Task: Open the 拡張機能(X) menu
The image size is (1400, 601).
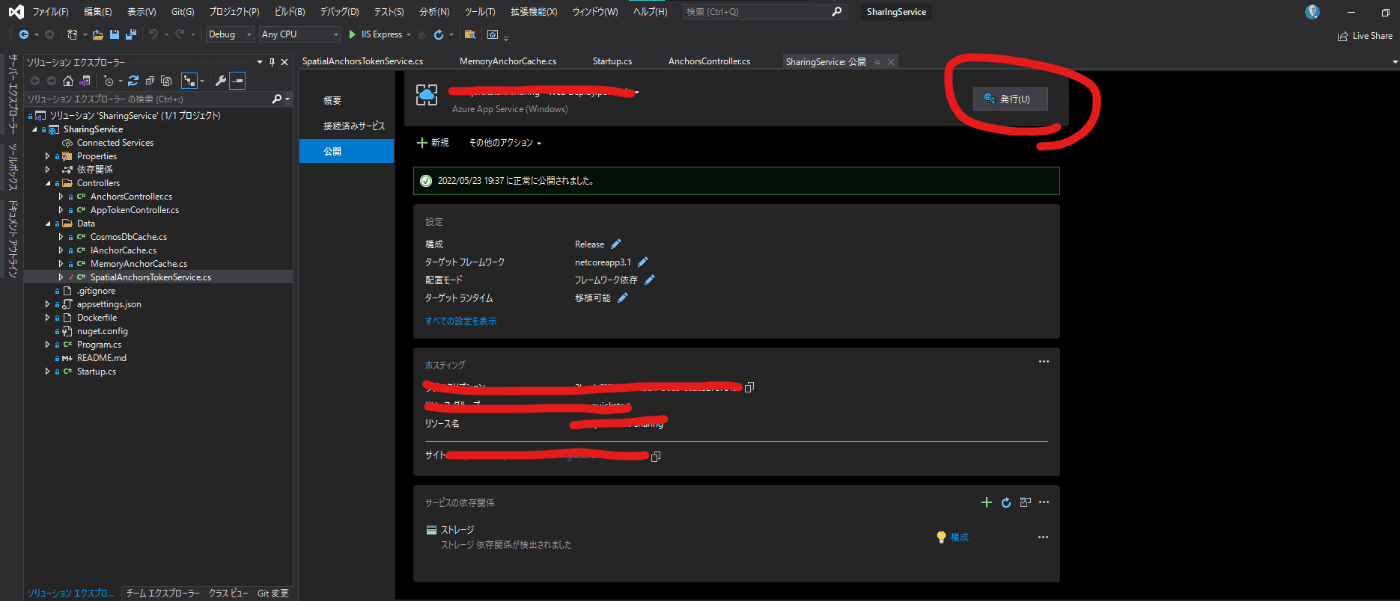Action: tap(532, 12)
